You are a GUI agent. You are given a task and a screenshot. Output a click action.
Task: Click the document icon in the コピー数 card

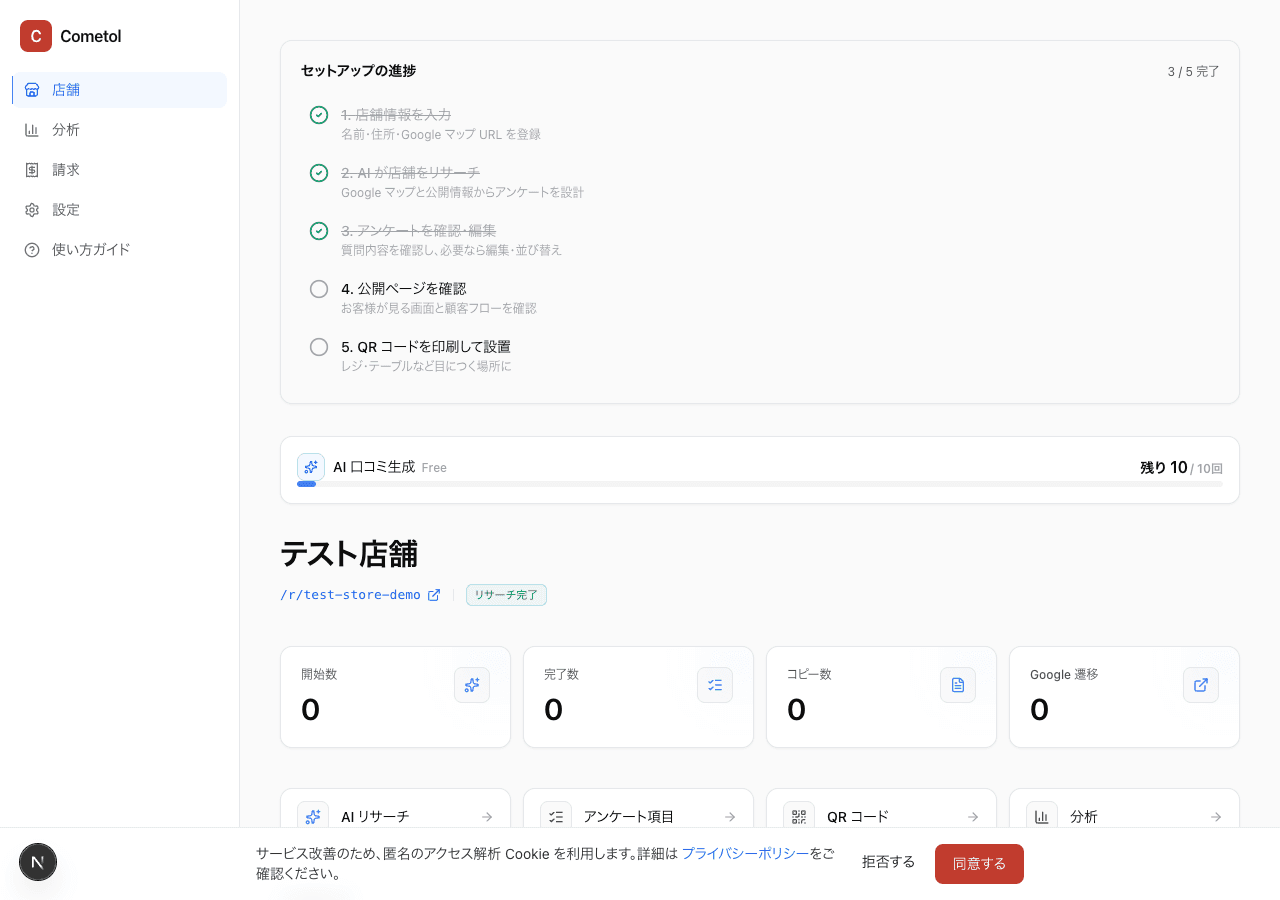(x=958, y=685)
